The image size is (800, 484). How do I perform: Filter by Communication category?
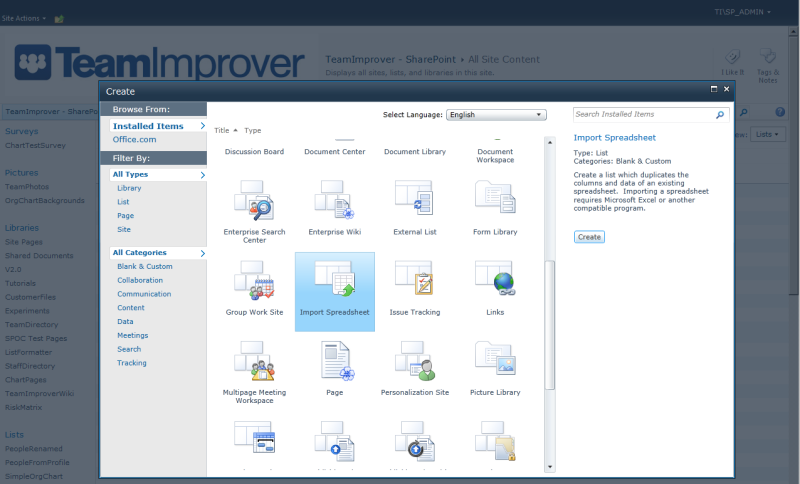[x=144, y=294]
